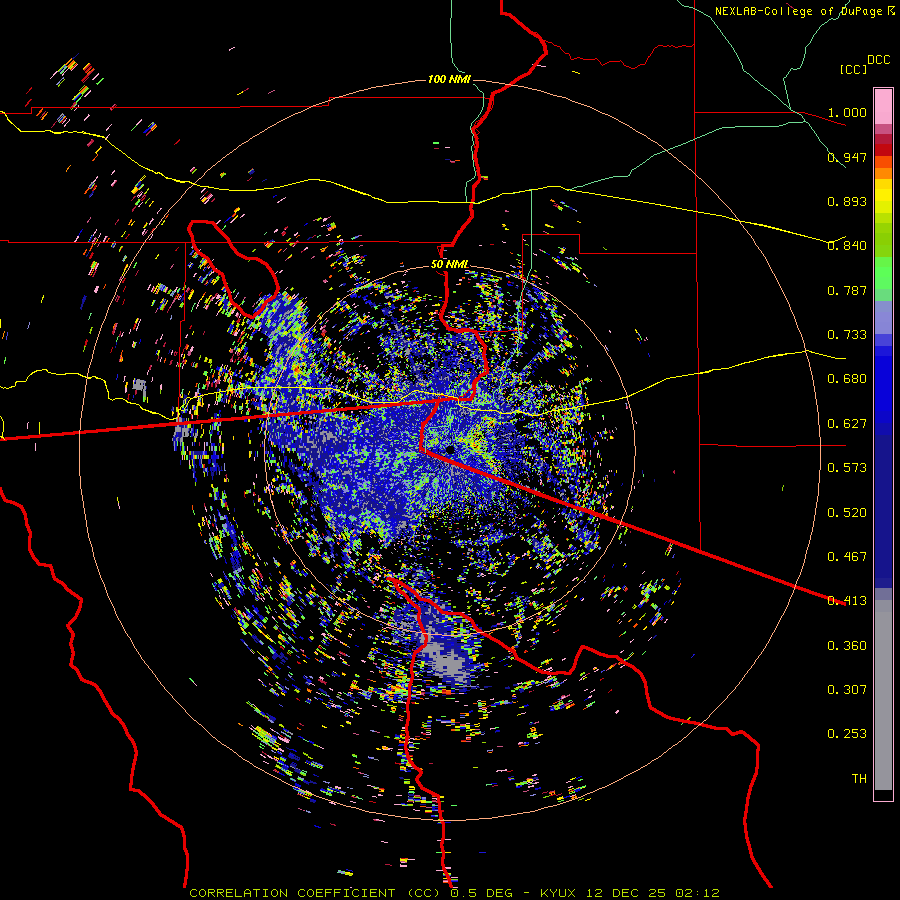Click the 0.520 scale value
This screenshot has height=900, width=900.
pos(847,513)
